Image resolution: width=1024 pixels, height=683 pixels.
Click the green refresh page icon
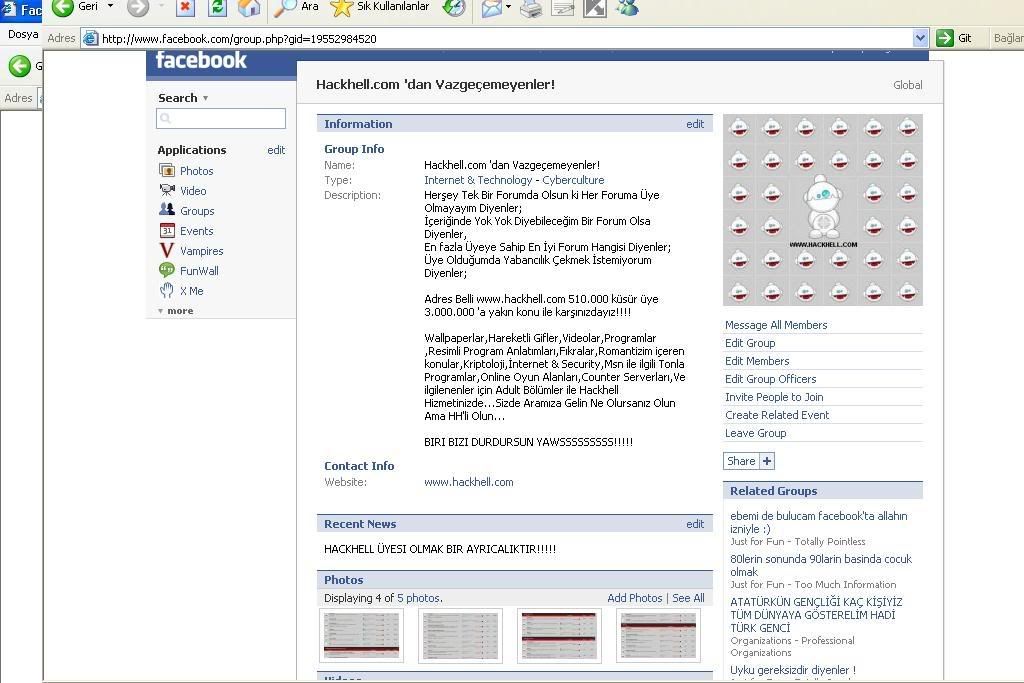coord(217,8)
